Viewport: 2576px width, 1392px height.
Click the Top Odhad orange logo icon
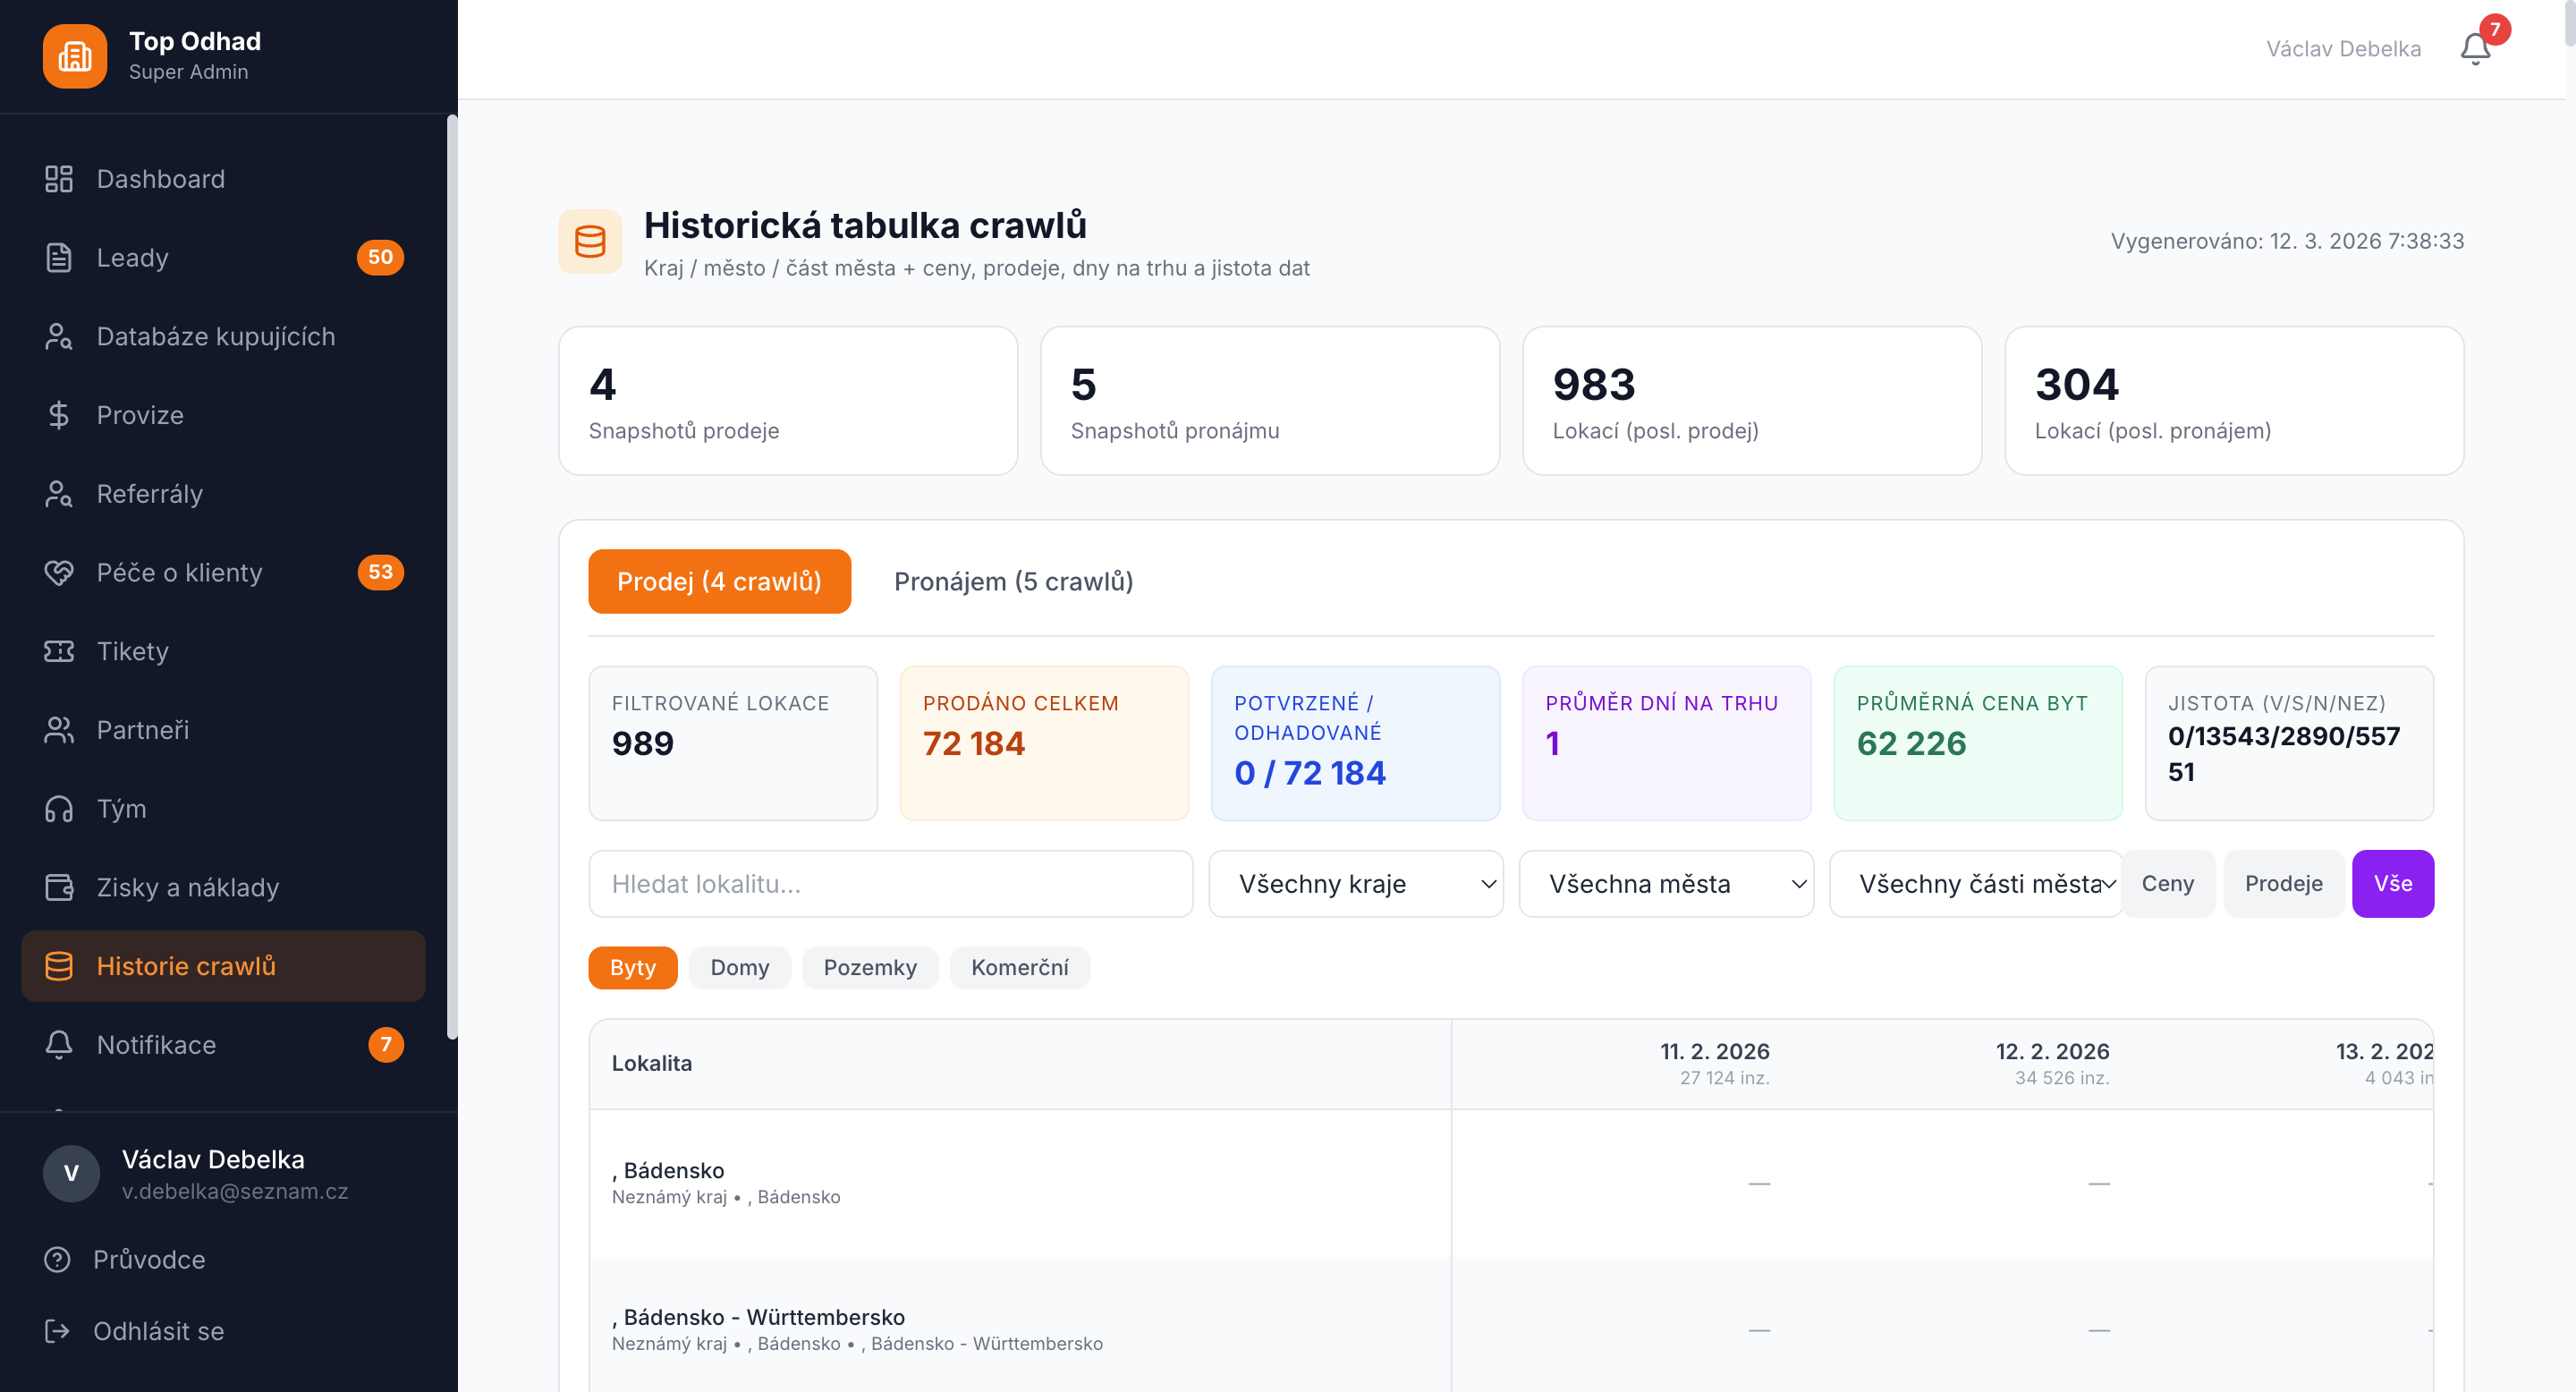click(75, 56)
